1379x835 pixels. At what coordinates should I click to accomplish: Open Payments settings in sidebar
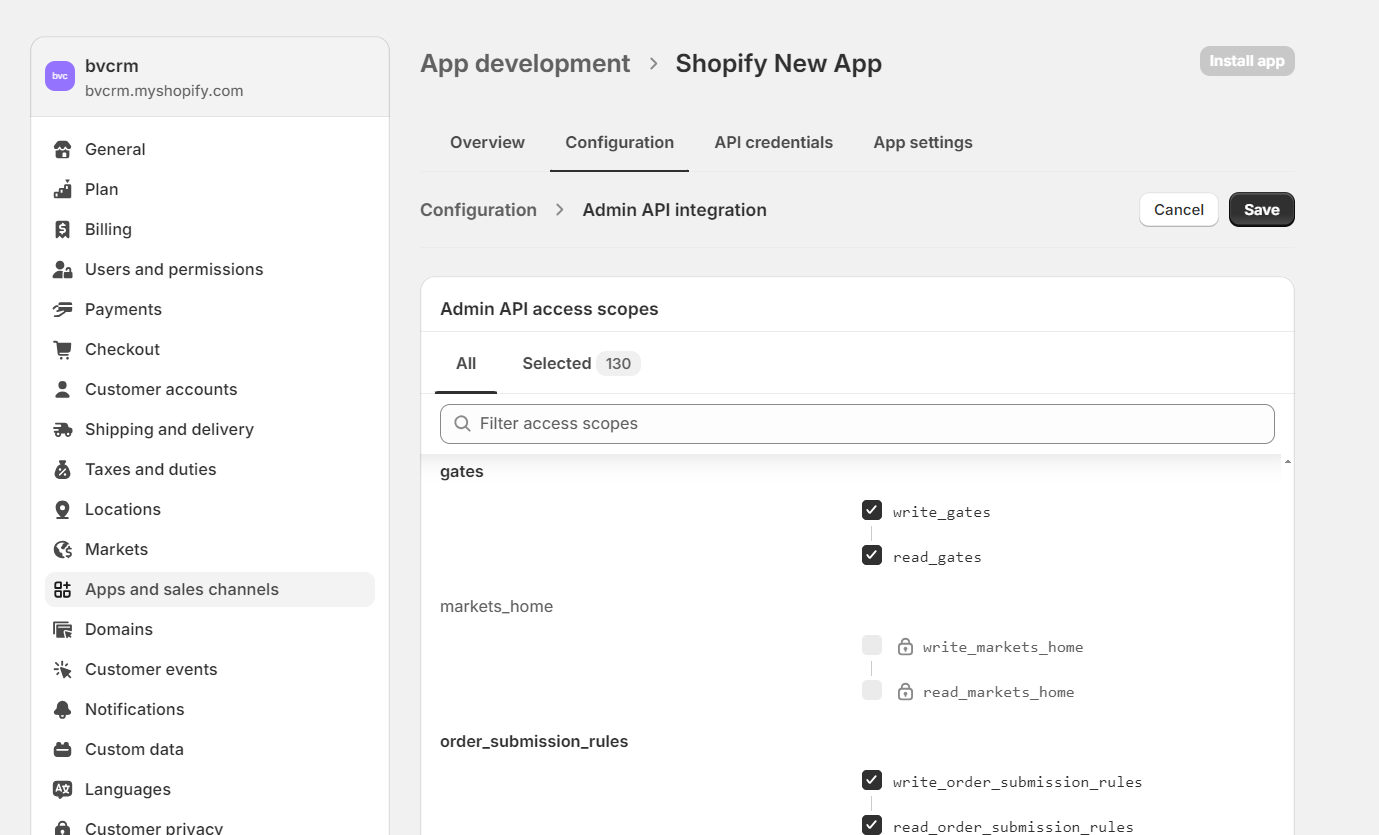210,310
